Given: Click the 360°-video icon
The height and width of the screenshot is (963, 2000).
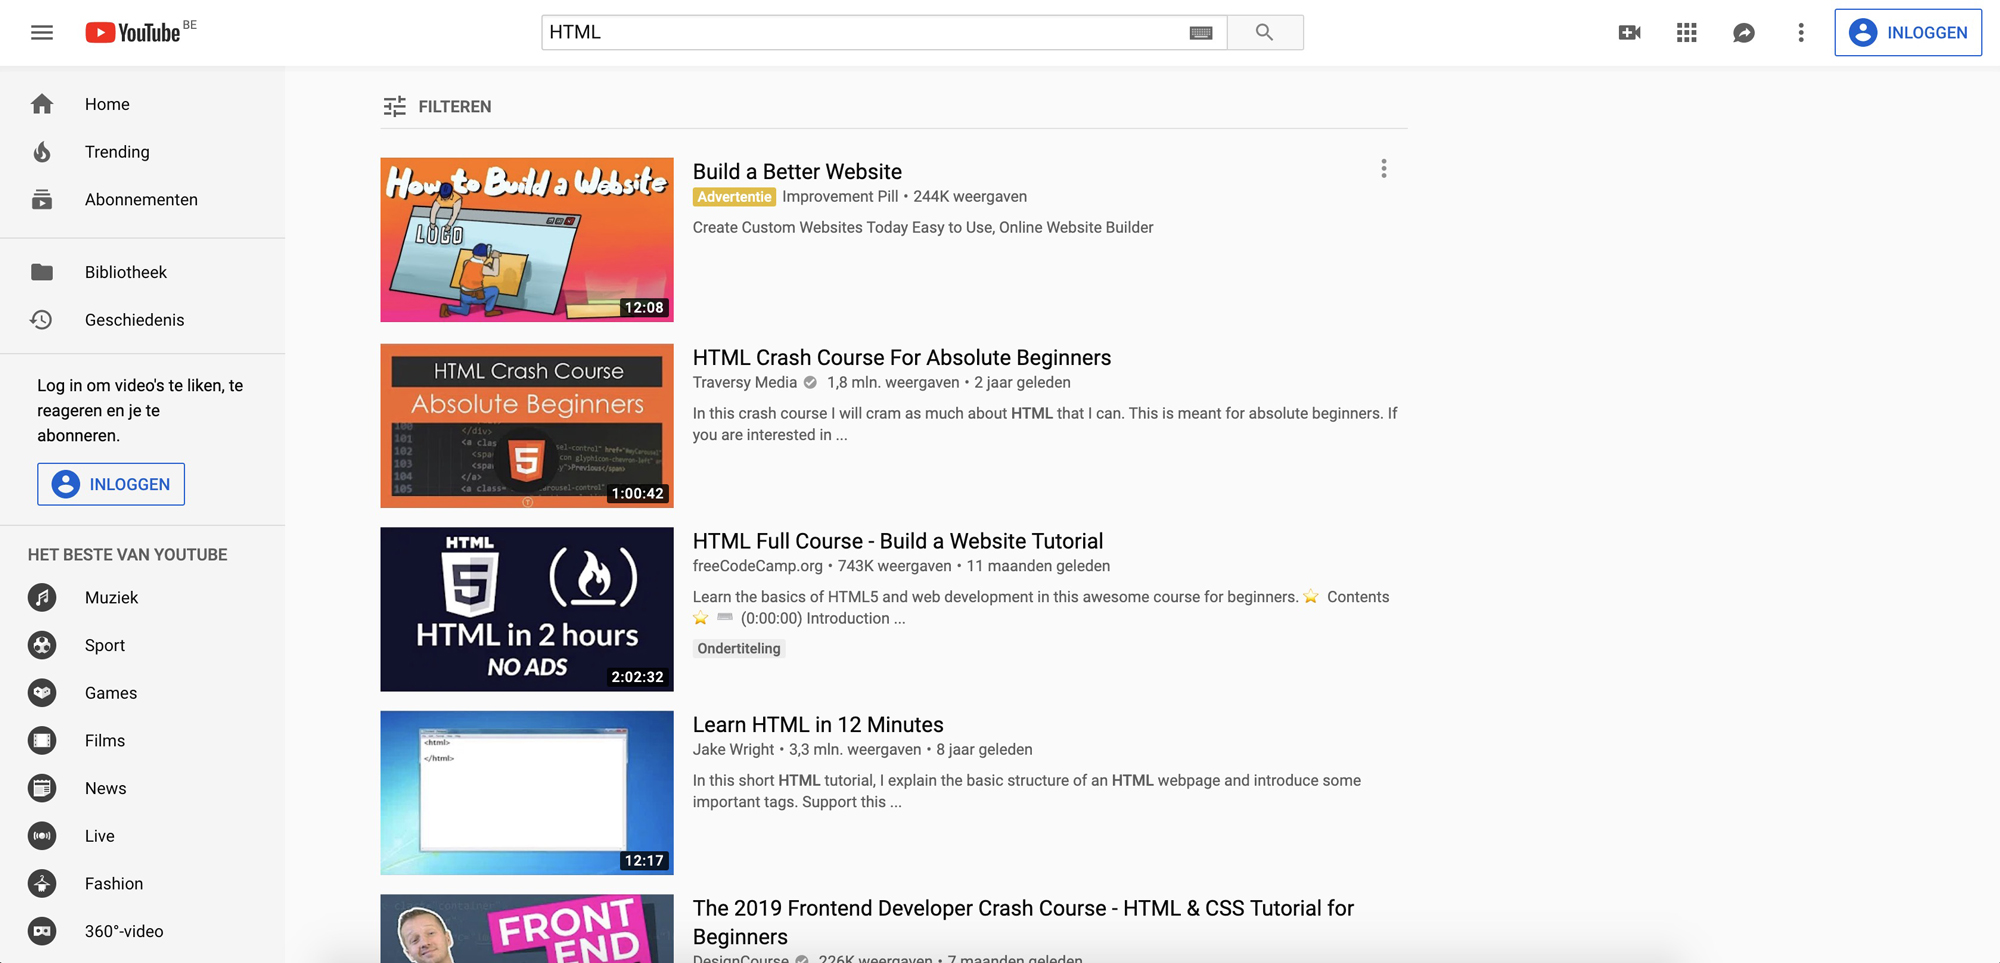Looking at the screenshot, I should coord(42,931).
